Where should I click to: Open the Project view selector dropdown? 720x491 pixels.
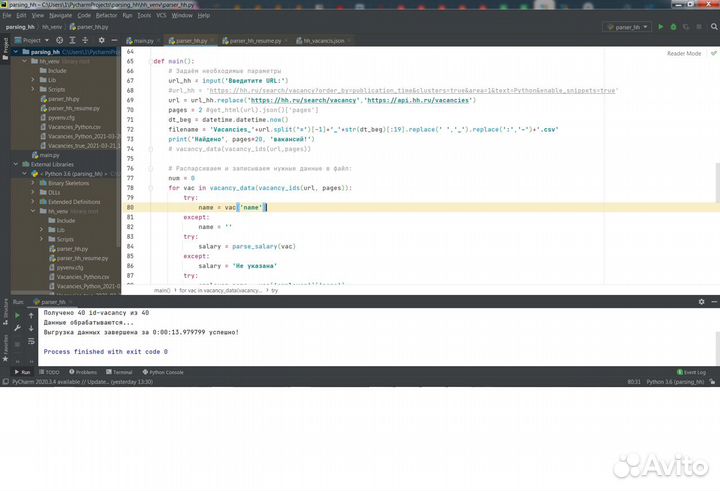point(32,40)
